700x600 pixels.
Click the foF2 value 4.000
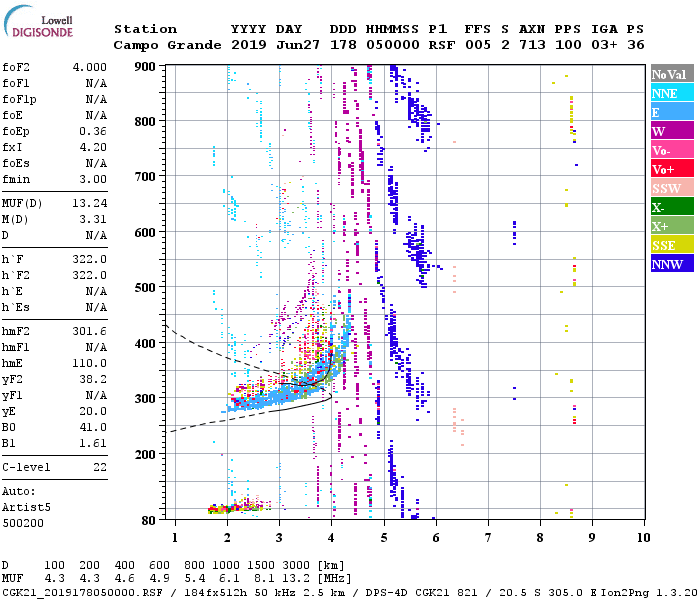pyautogui.click(x=90, y=67)
